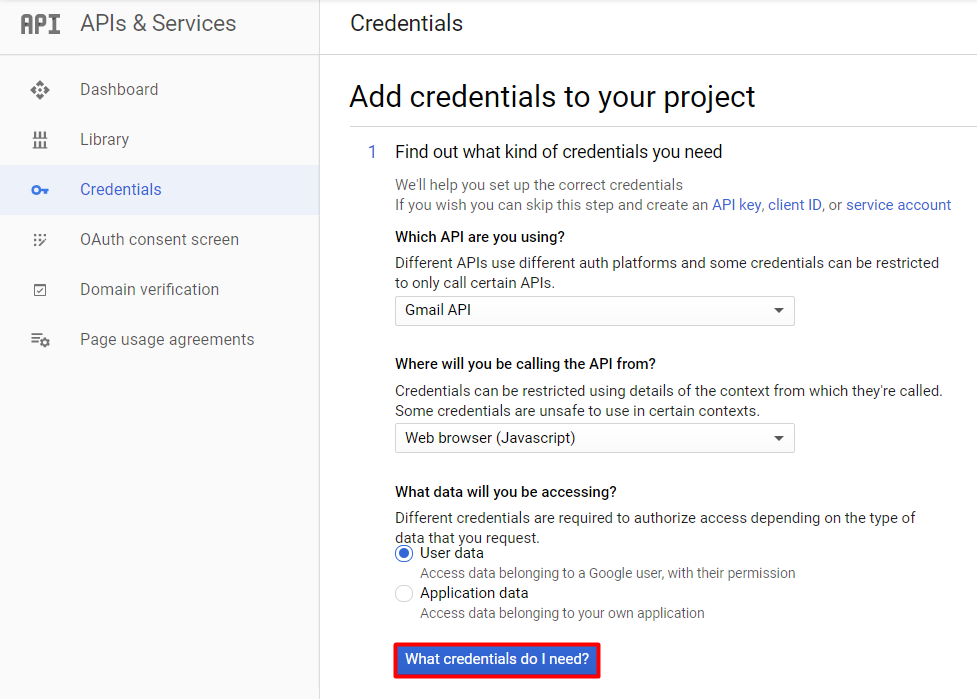Open the Library section icon
The image size is (977, 699).
pyautogui.click(x=40, y=139)
